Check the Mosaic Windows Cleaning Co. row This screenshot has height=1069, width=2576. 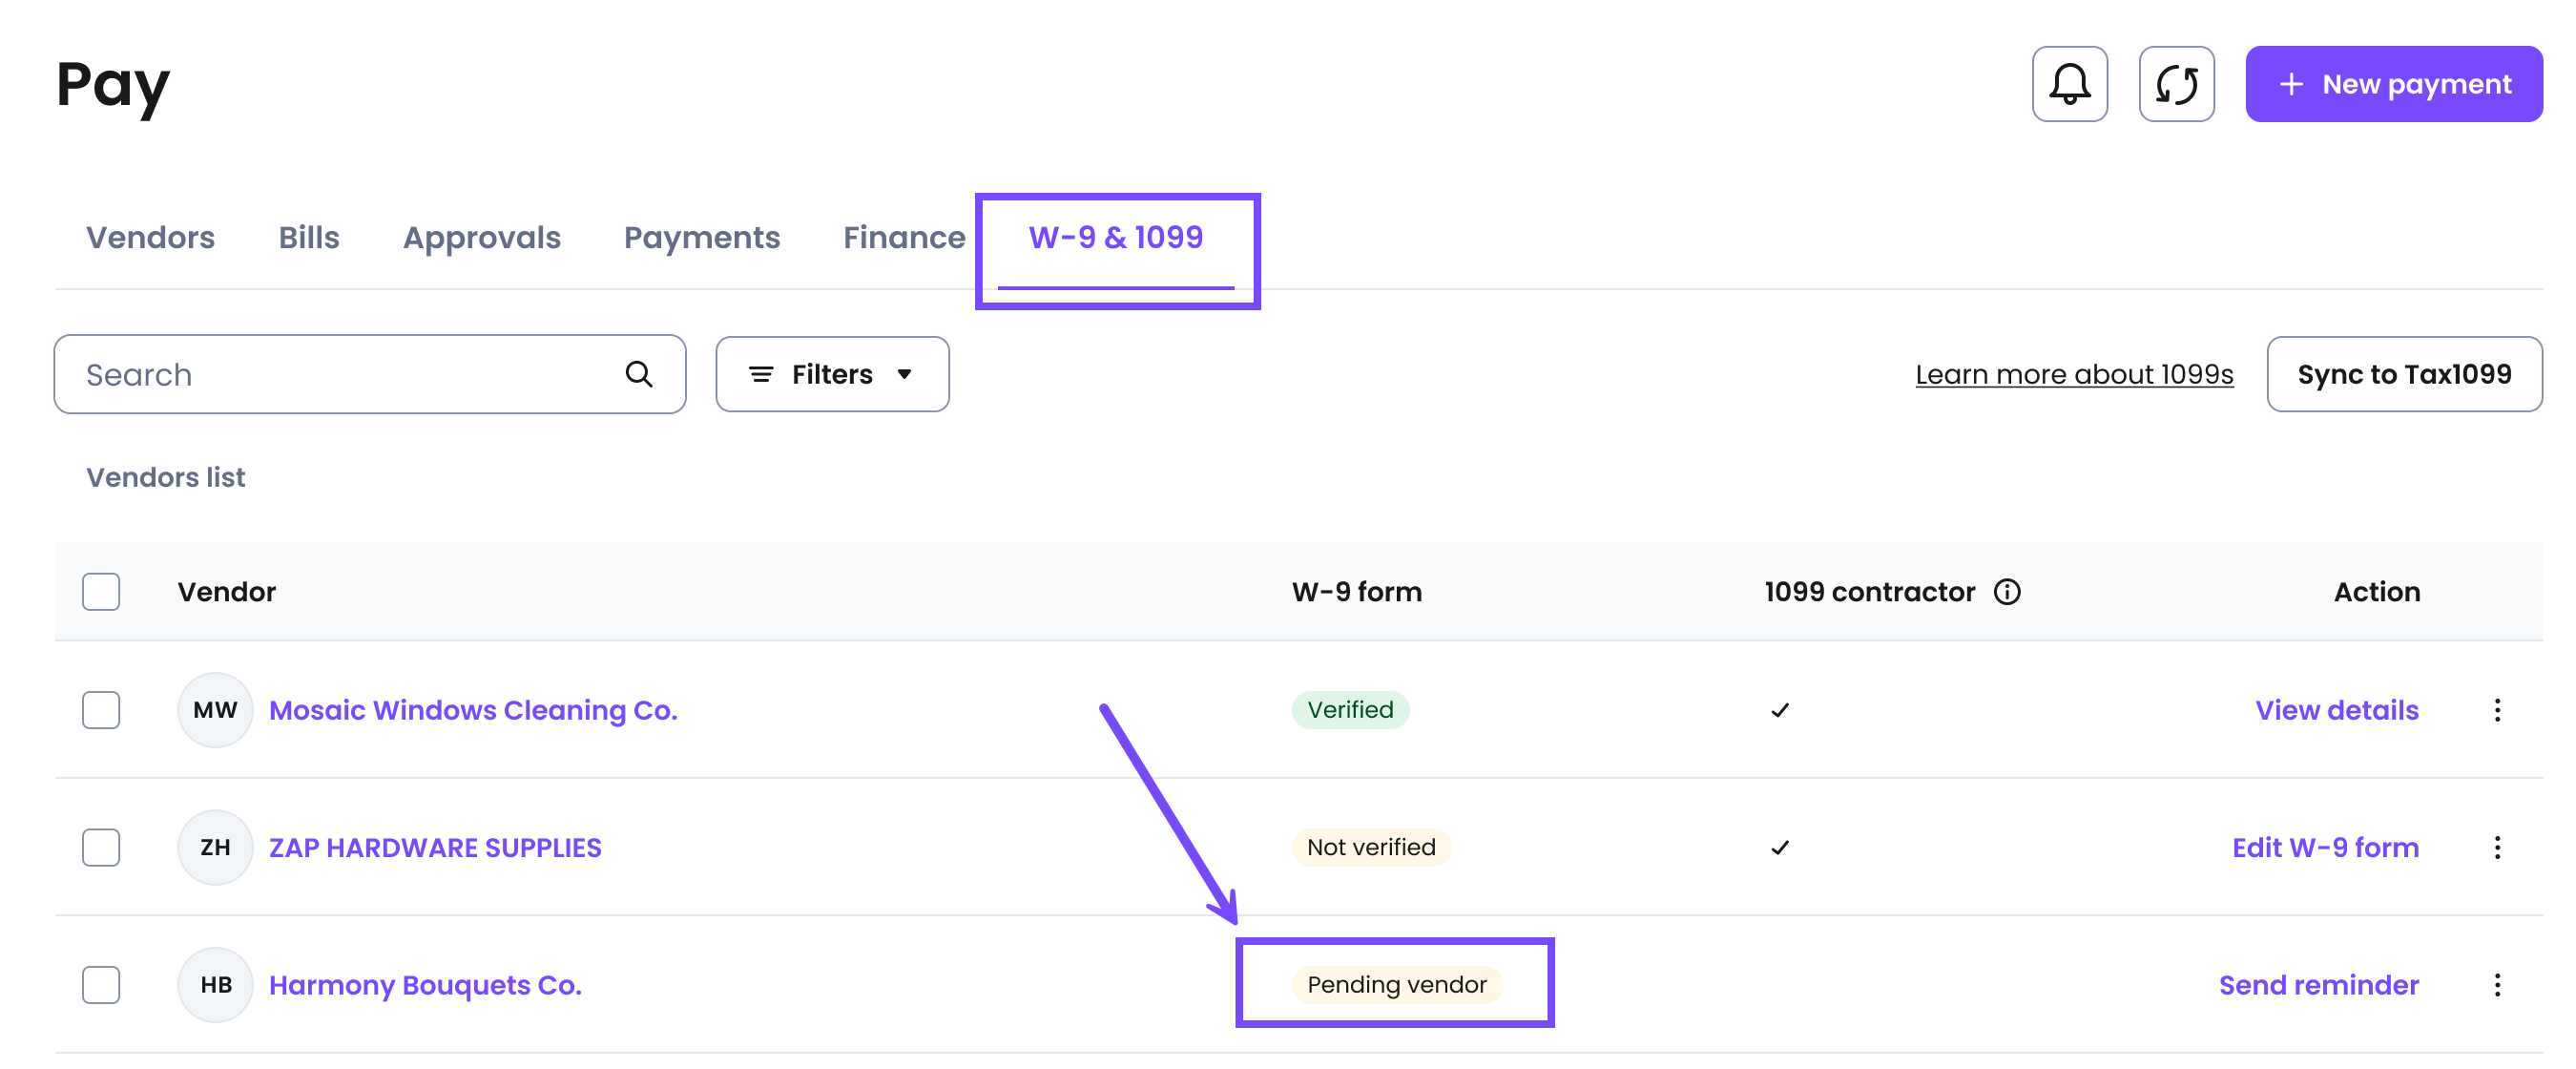point(101,710)
